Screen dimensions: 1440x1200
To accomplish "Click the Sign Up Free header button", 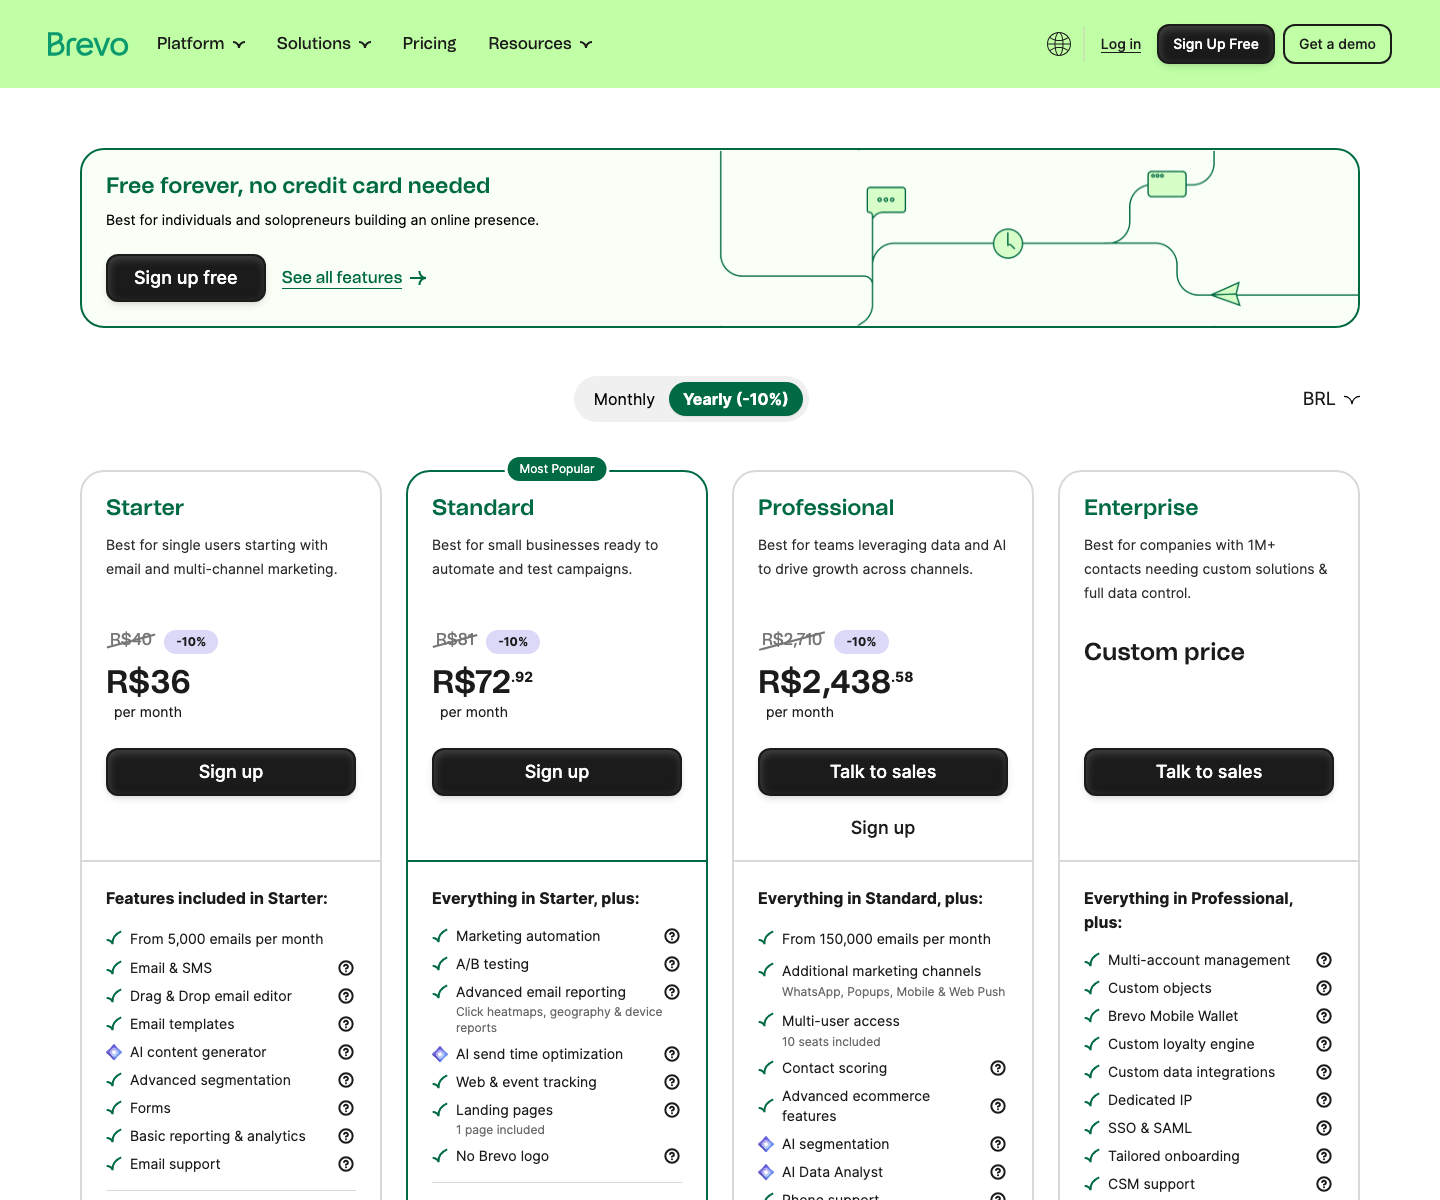I will tap(1216, 44).
